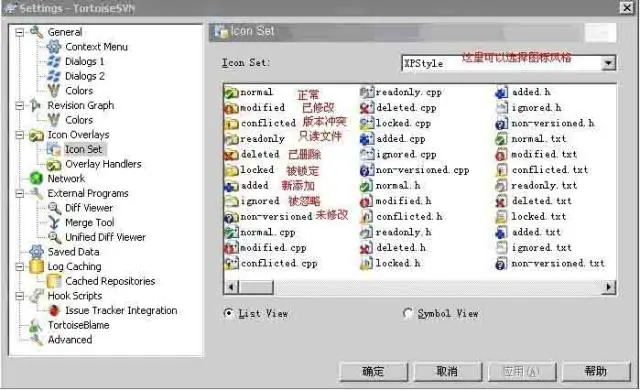Select the readonly.cpp list entry

[401, 93]
